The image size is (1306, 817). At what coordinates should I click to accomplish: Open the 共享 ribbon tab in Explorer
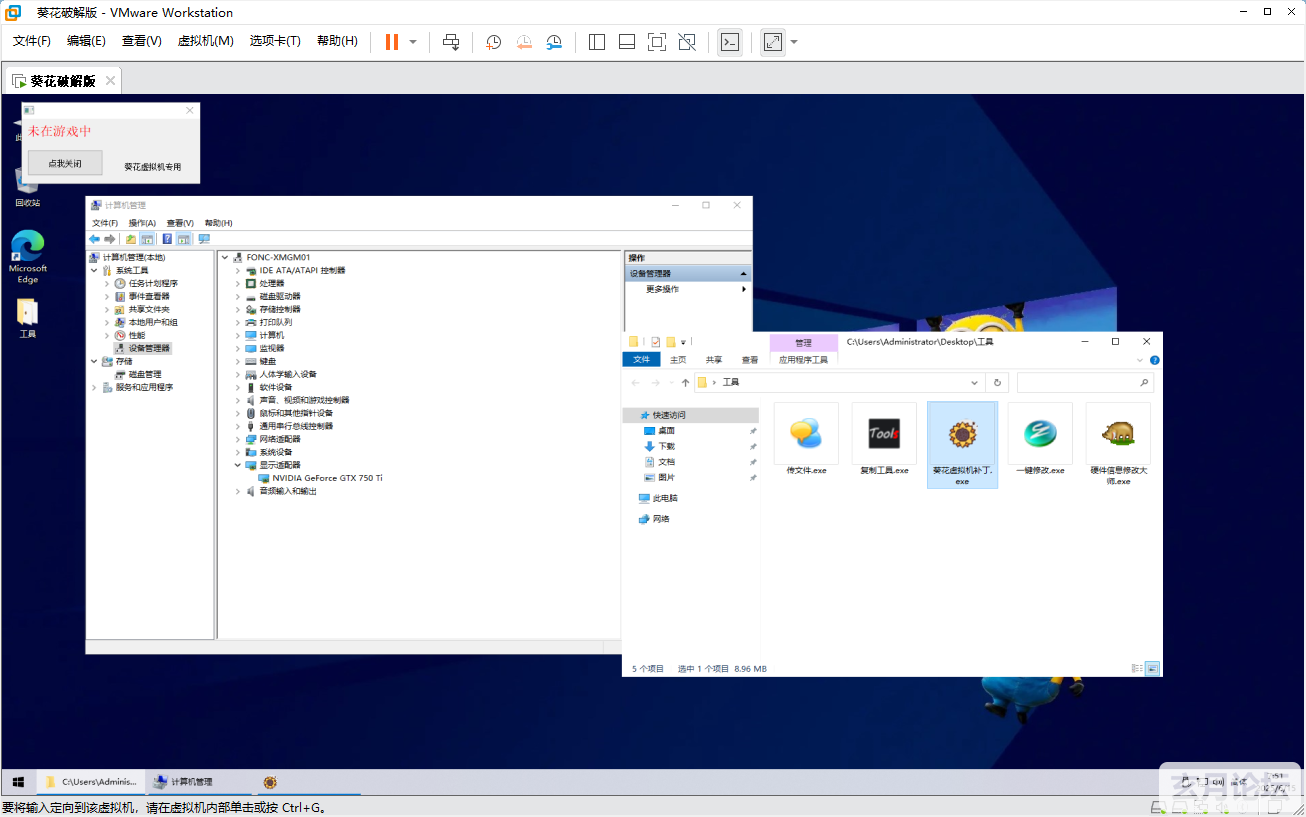click(x=714, y=359)
